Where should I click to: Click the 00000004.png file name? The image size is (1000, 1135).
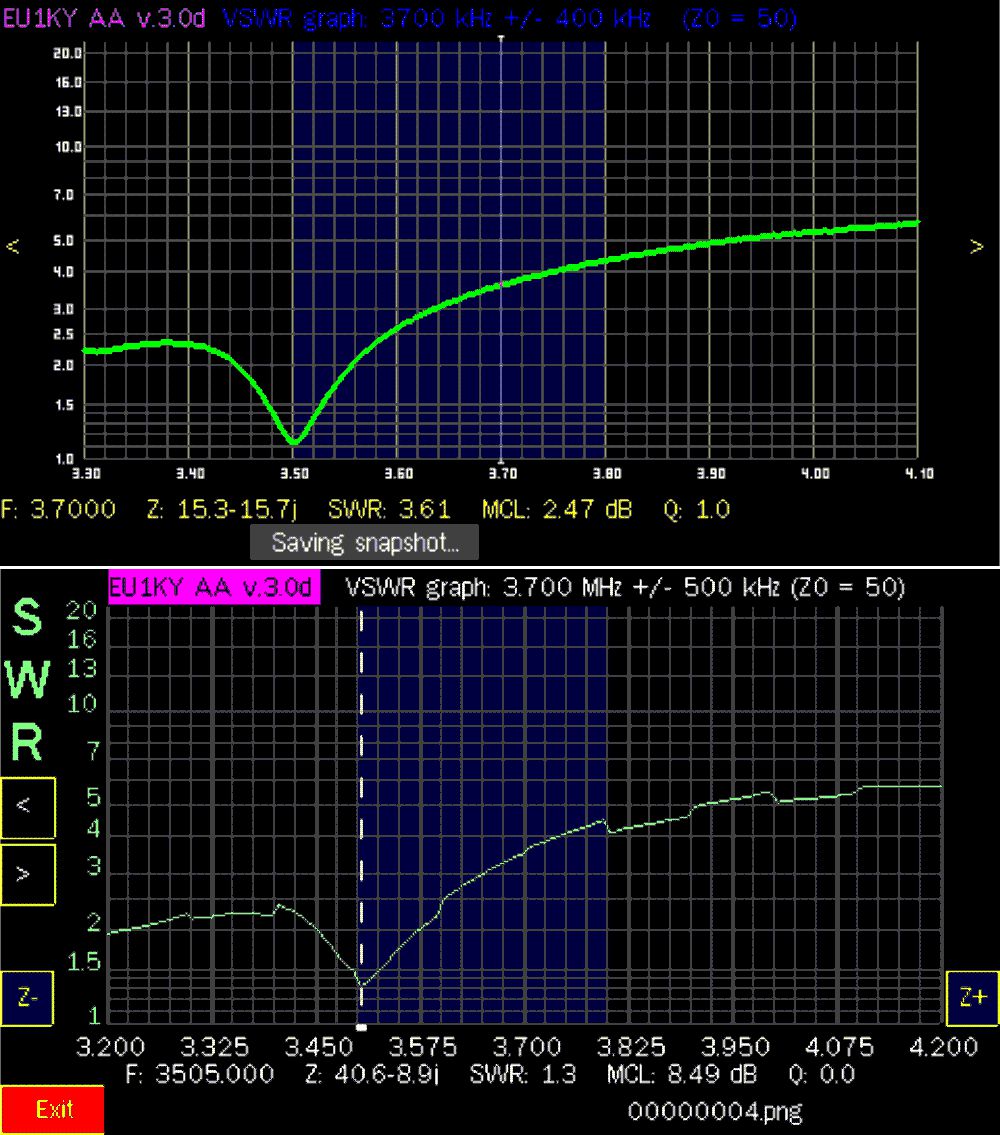[x=715, y=1110]
